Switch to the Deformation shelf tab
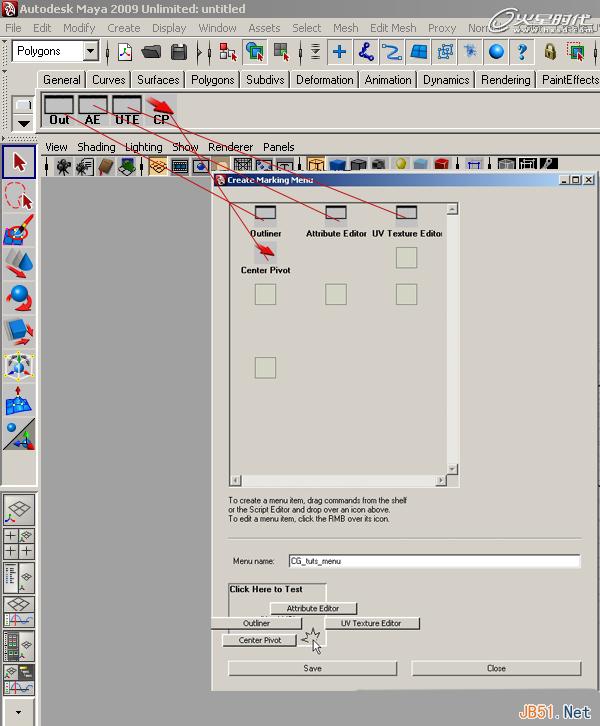The image size is (600, 726). coord(325,80)
